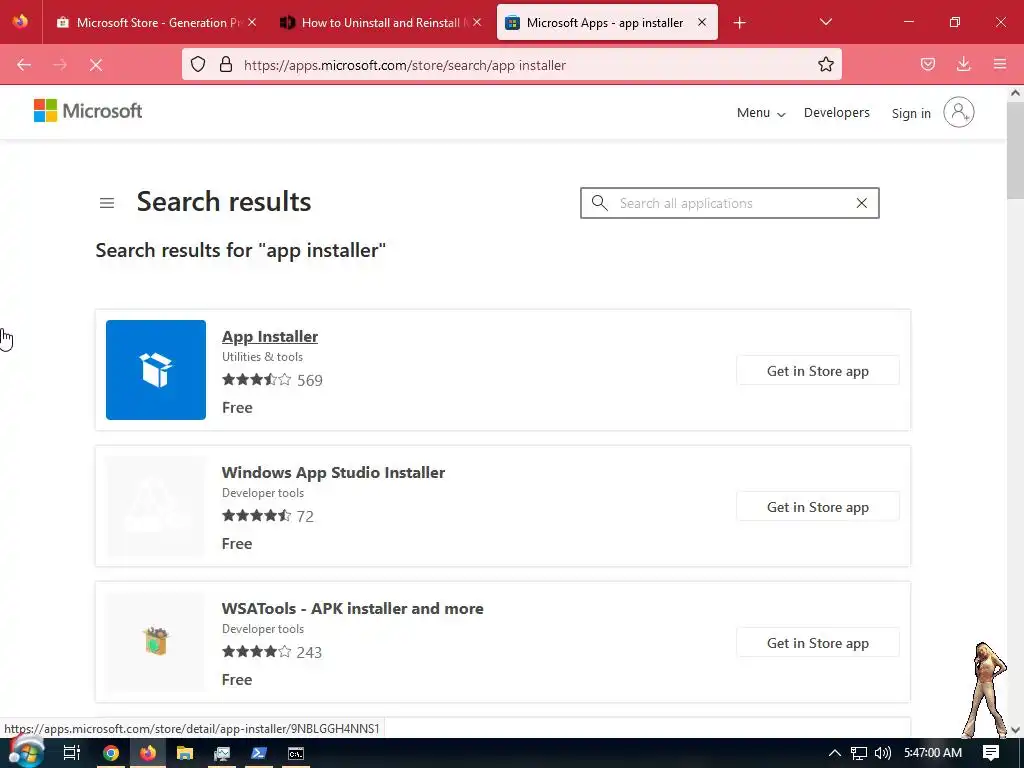This screenshot has height=768, width=1024.
Task: Get Windows App Studio Installer in Store app
Action: pos(818,507)
